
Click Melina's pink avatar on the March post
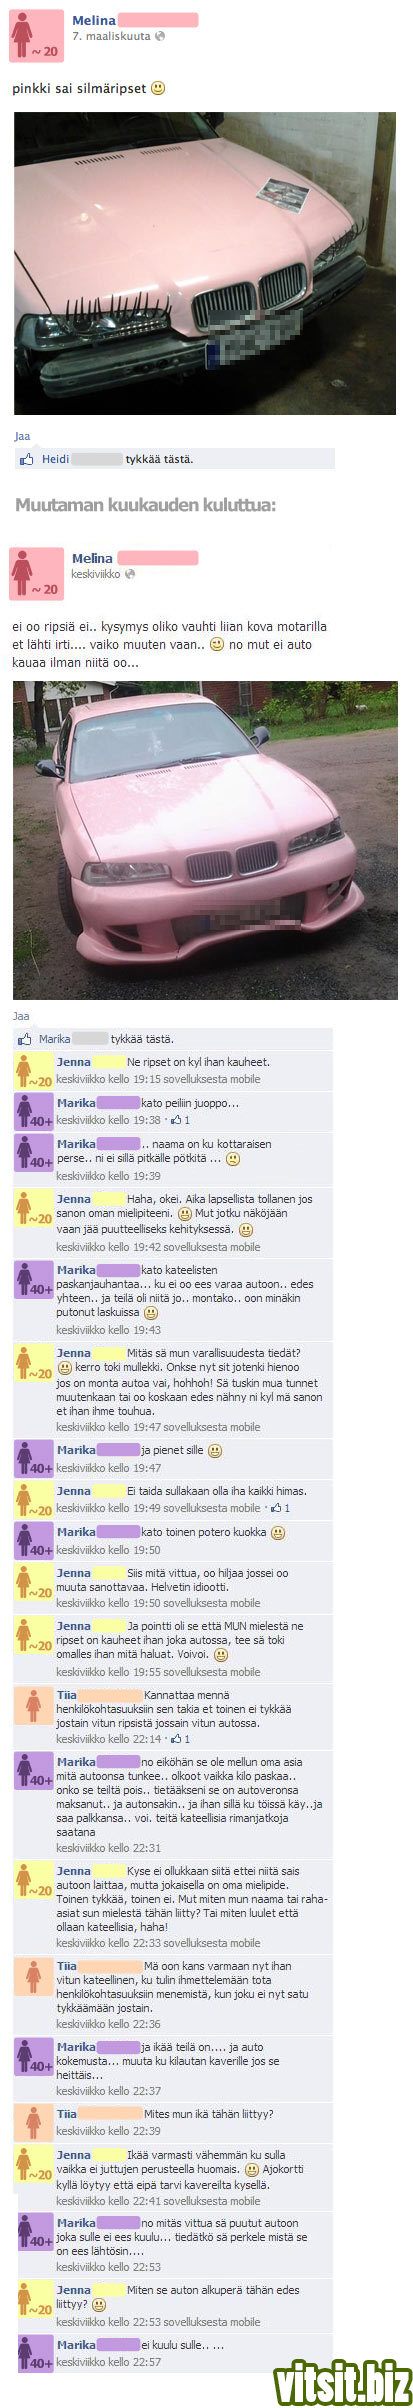click(x=35, y=36)
